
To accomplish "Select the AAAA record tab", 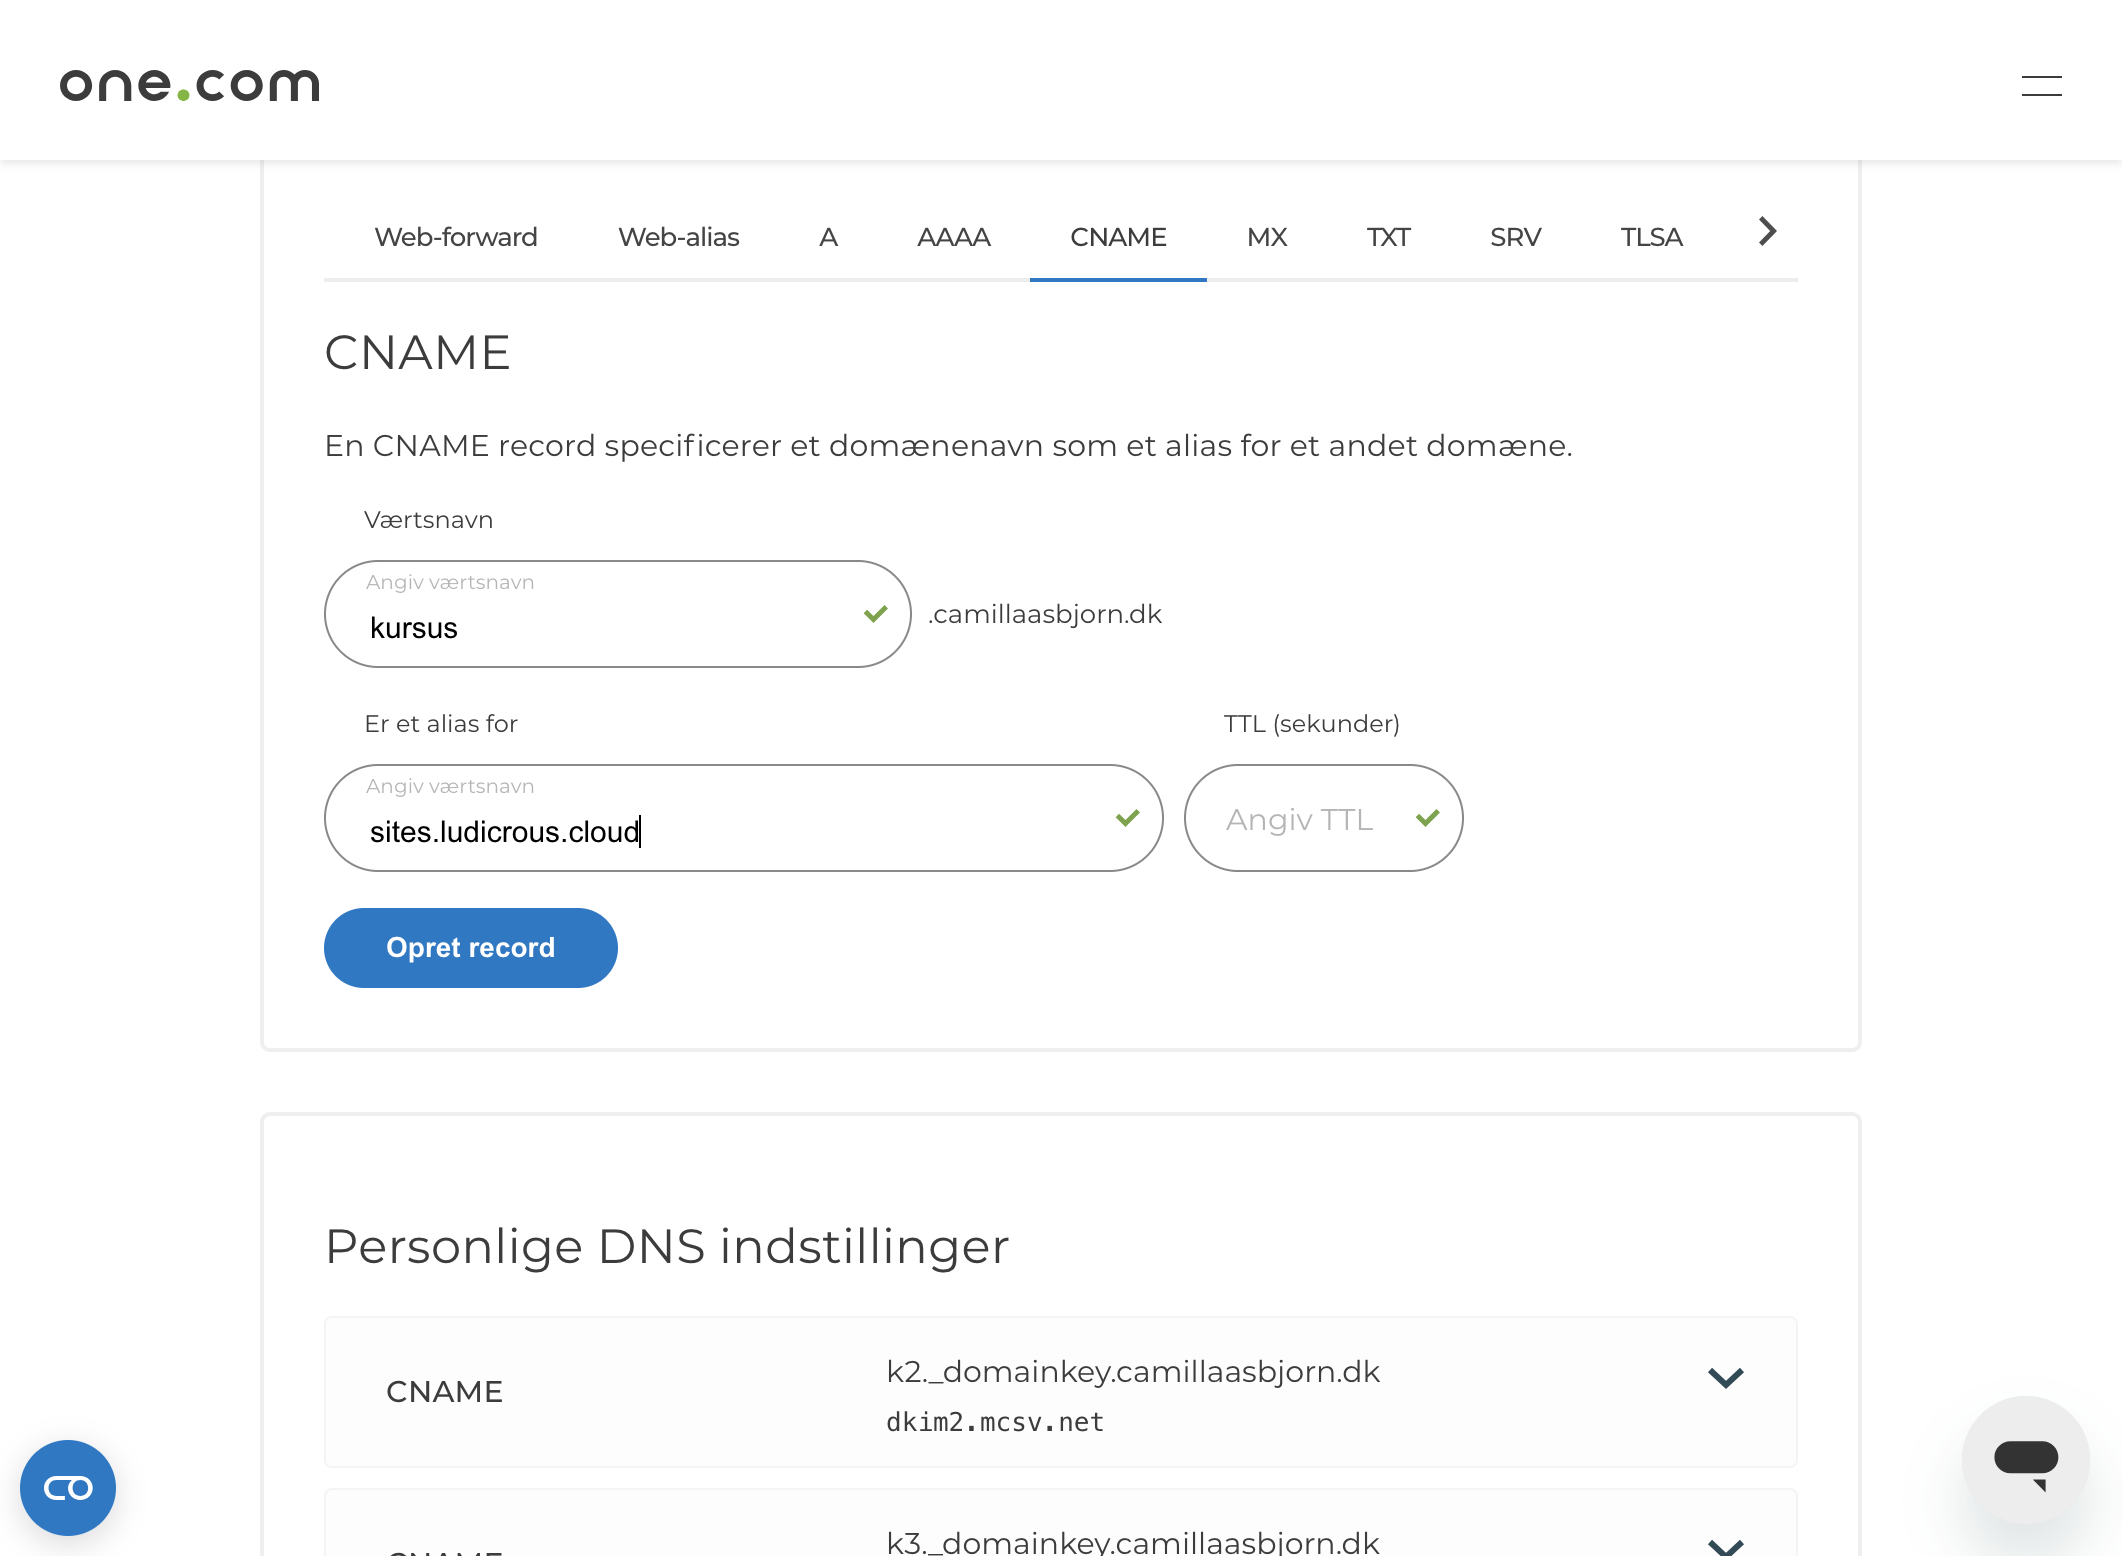I will (953, 237).
